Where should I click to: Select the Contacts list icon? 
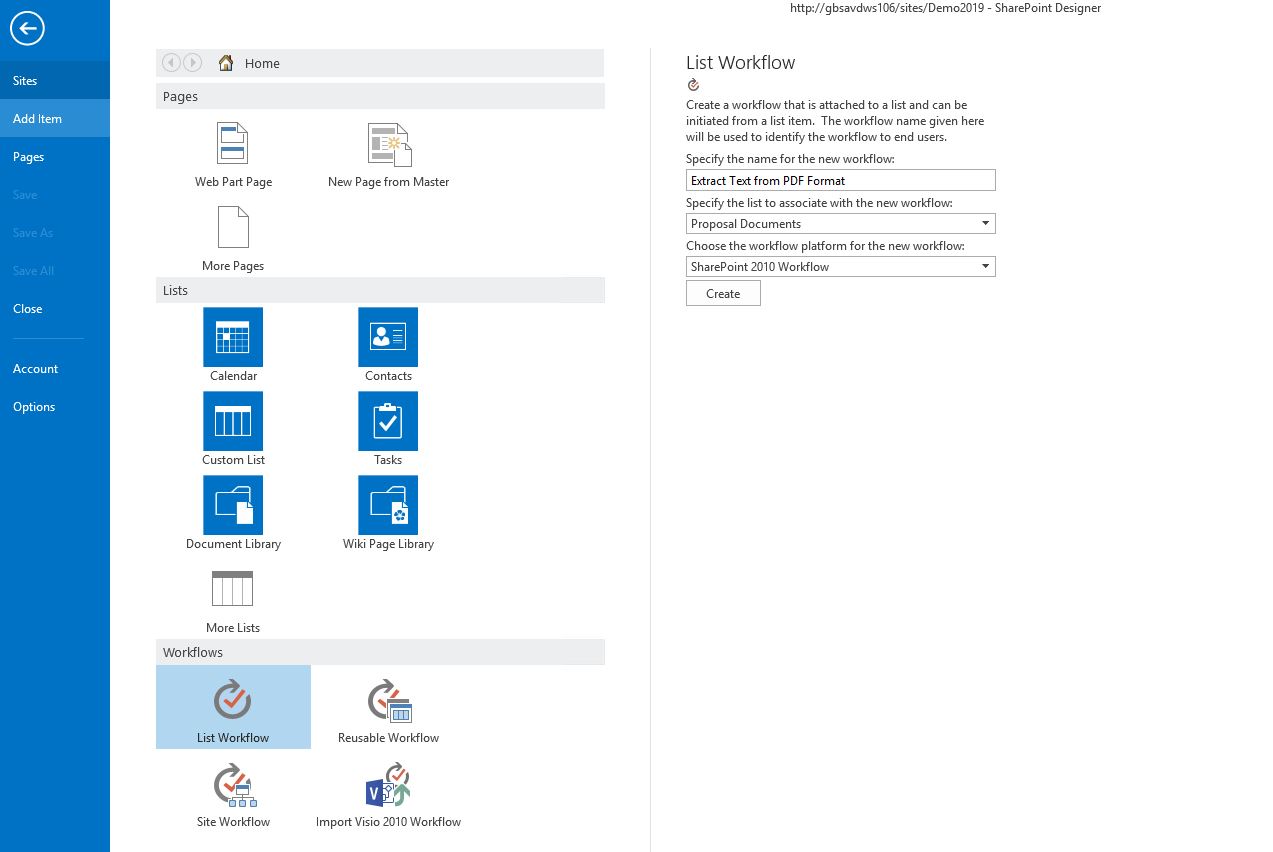[x=388, y=337]
